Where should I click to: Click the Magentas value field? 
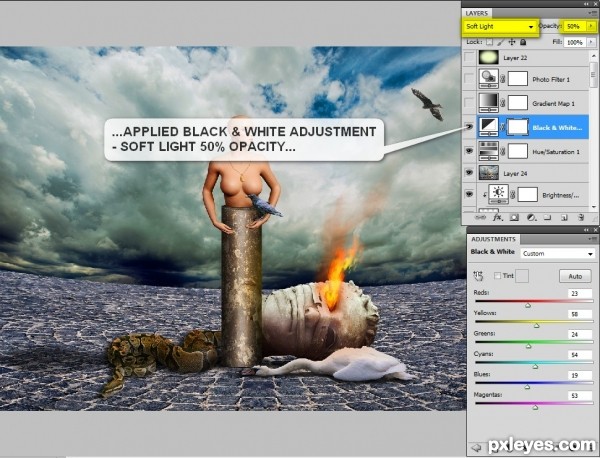pos(580,396)
